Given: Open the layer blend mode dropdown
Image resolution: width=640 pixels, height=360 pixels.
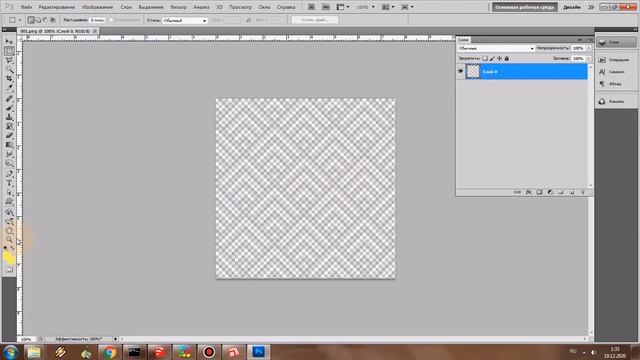Looking at the screenshot, I should [x=496, y=48].
